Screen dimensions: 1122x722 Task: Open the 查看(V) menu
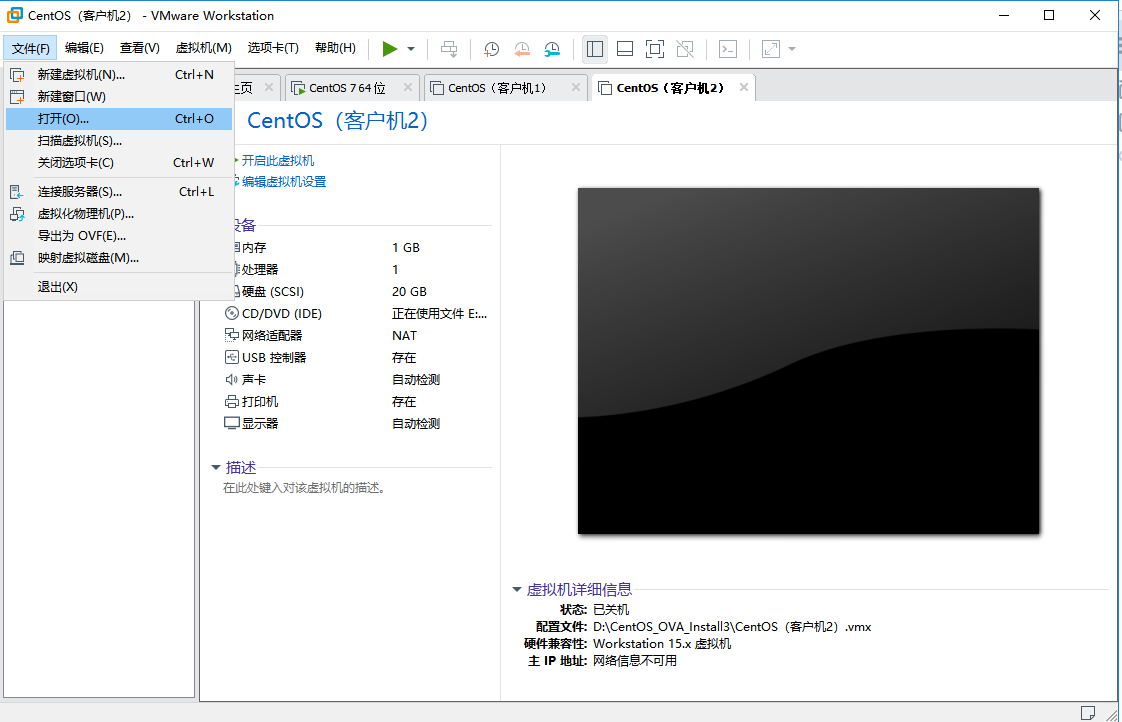tap(140, 48)
